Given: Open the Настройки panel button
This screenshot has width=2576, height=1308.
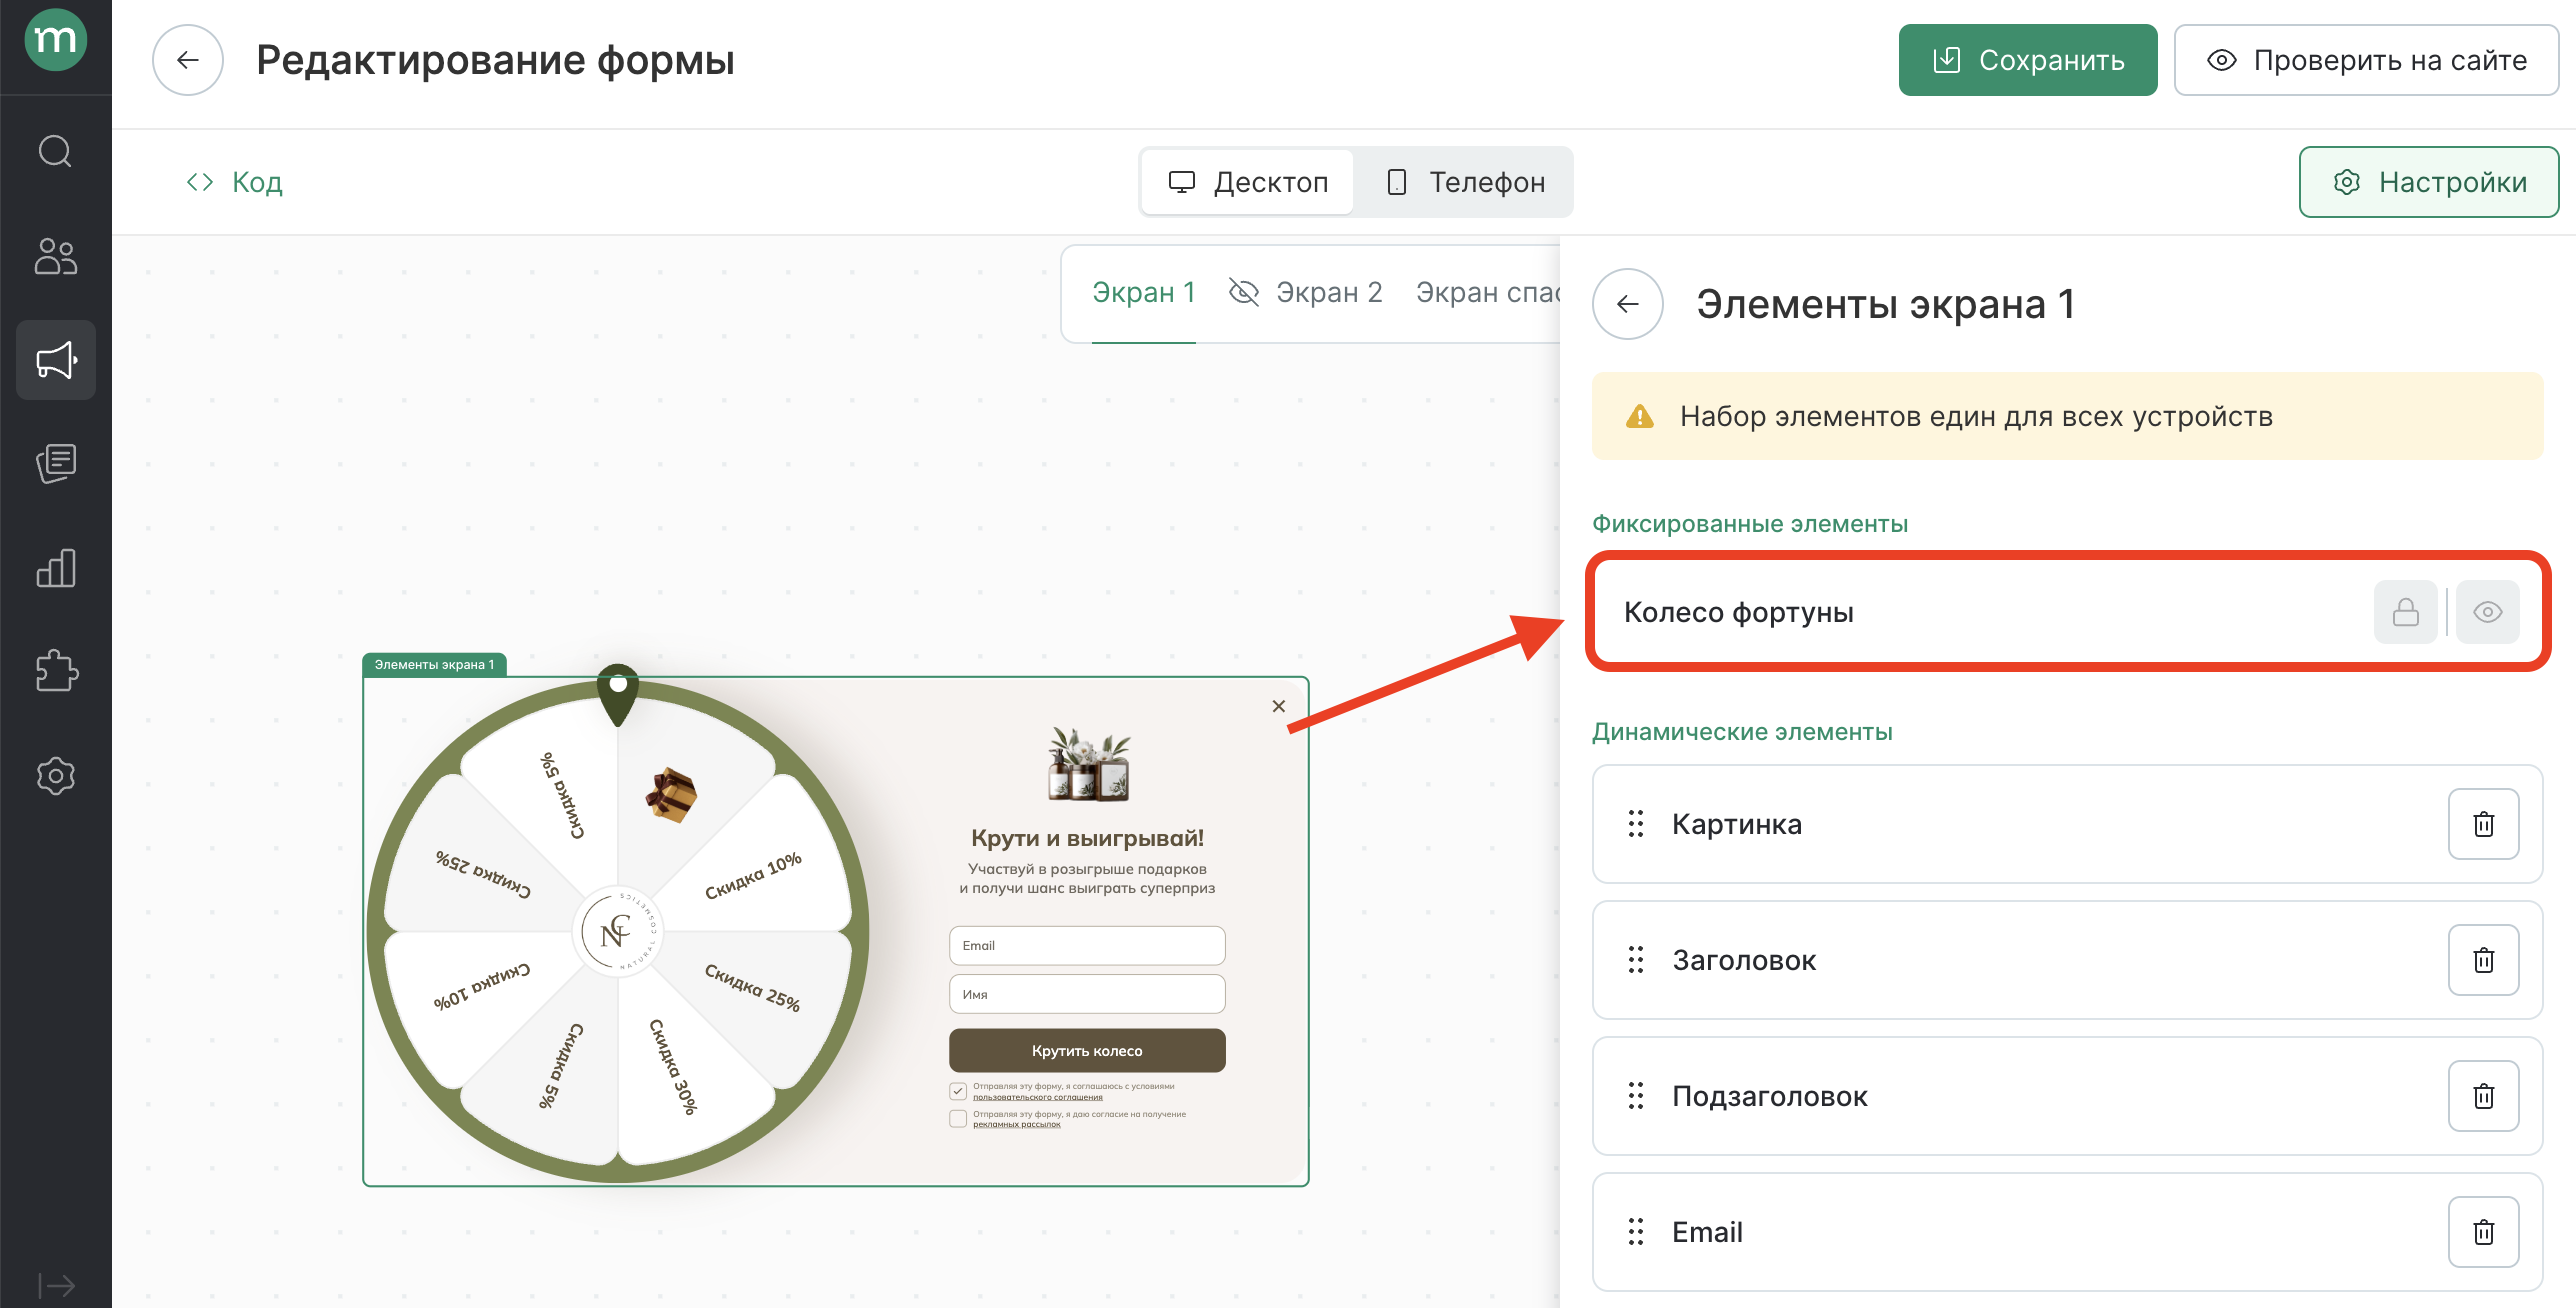Looking at the screenshot, I should [x=2428, y=182].
